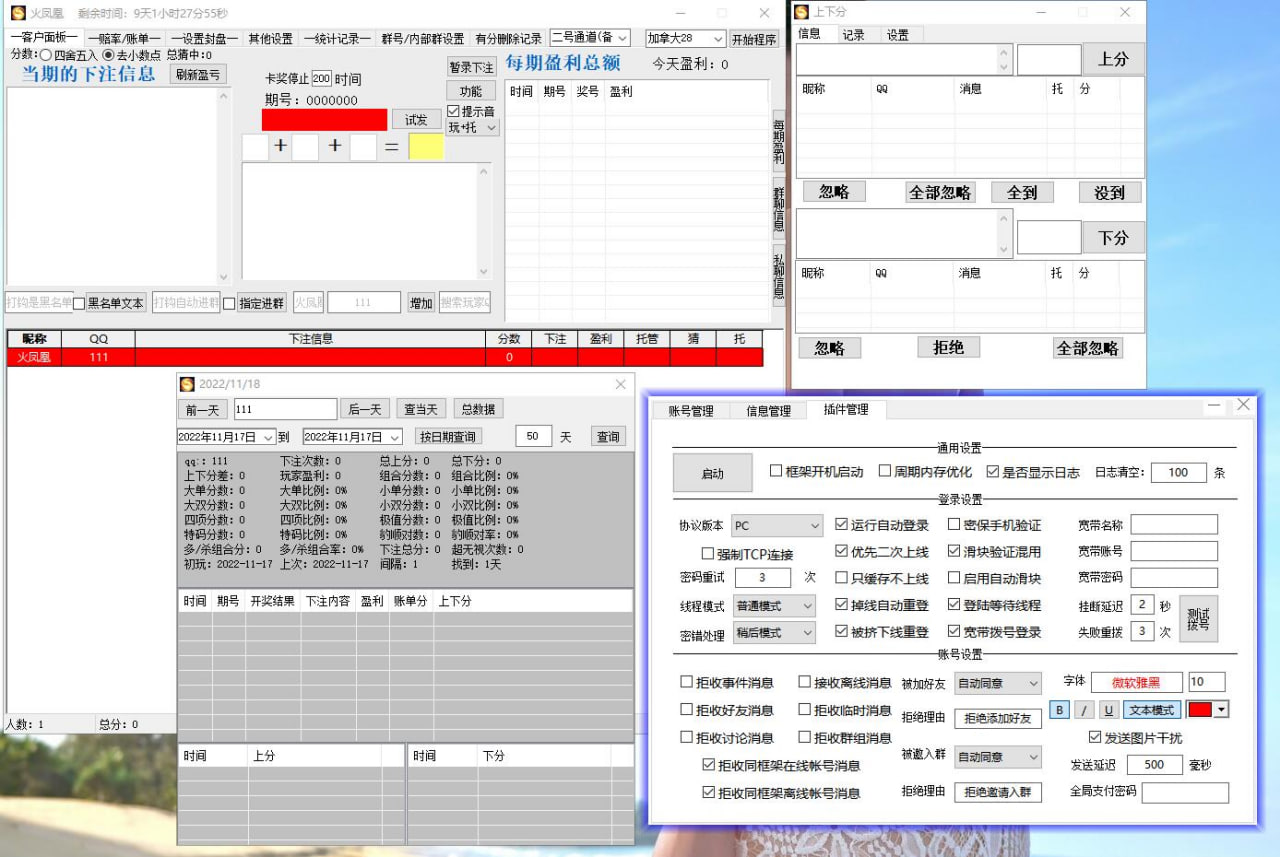Image resolution: width=1280 pixels, height=857 pixels.
Task: Open the 线程模式 普通模式 dropdown
Action: point(776,606)
